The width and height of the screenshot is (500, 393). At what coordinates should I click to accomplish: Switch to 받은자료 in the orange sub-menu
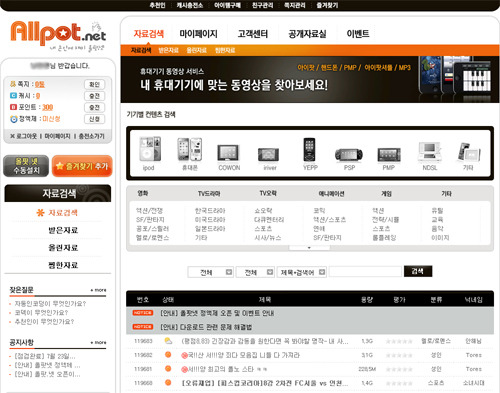(x=169, y=50)
